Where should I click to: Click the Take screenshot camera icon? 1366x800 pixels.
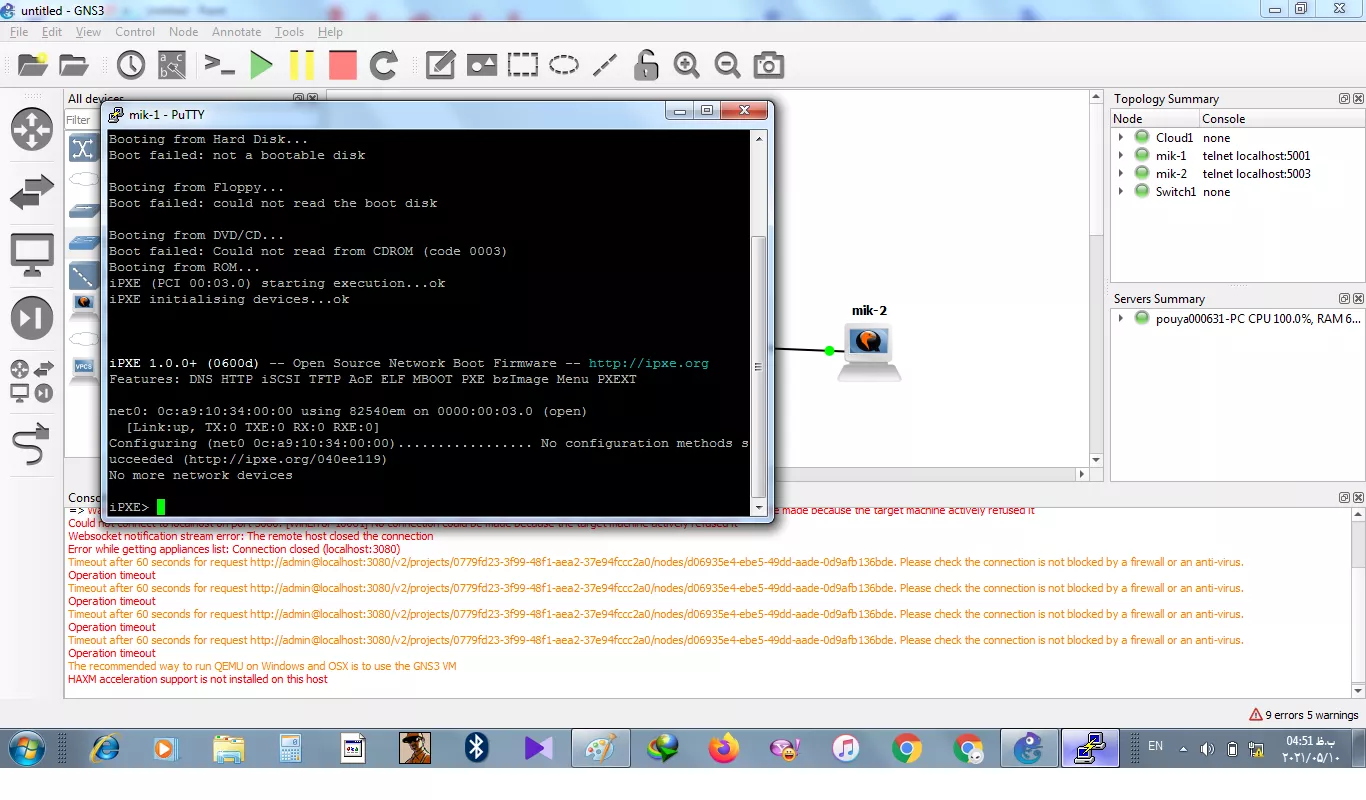pyautogui.click(x=768, y=66)
